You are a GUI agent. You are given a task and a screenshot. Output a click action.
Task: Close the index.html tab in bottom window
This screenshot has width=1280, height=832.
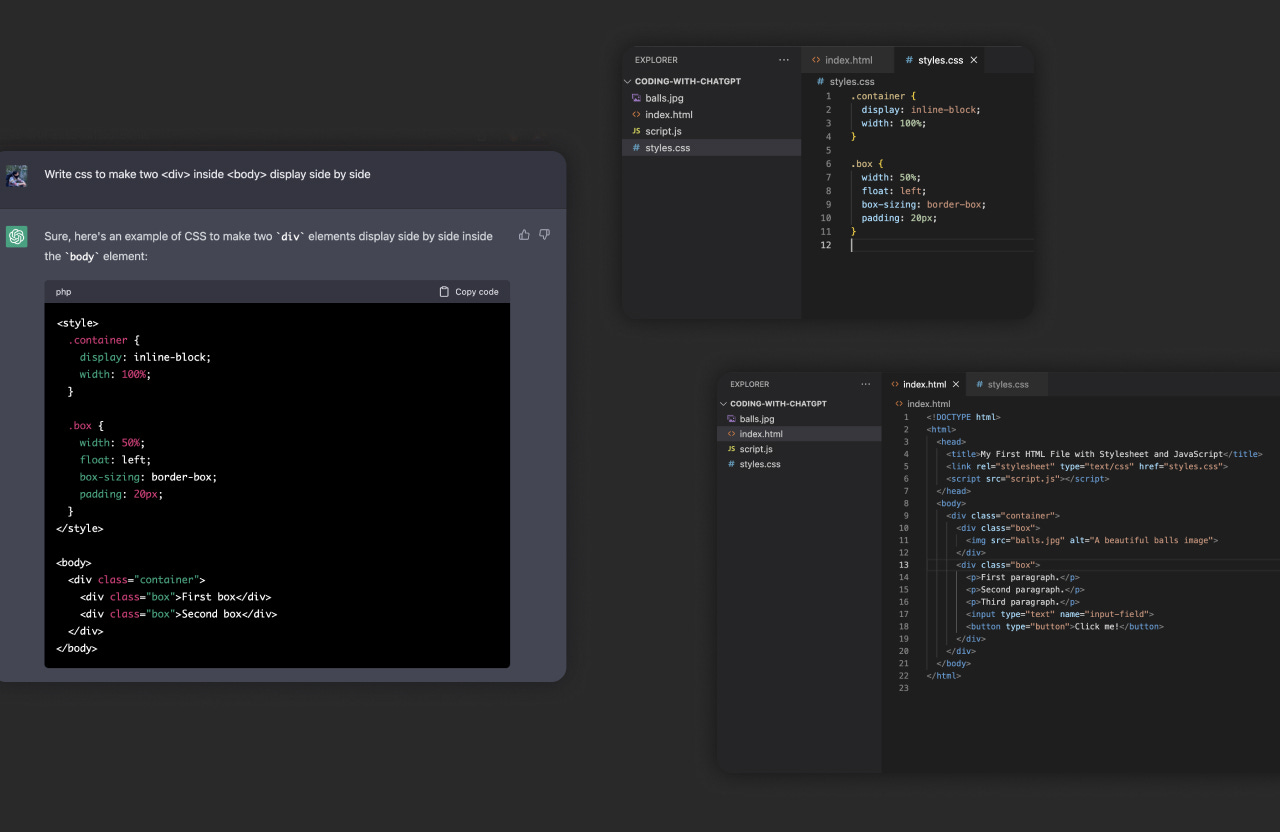(956, 384)
